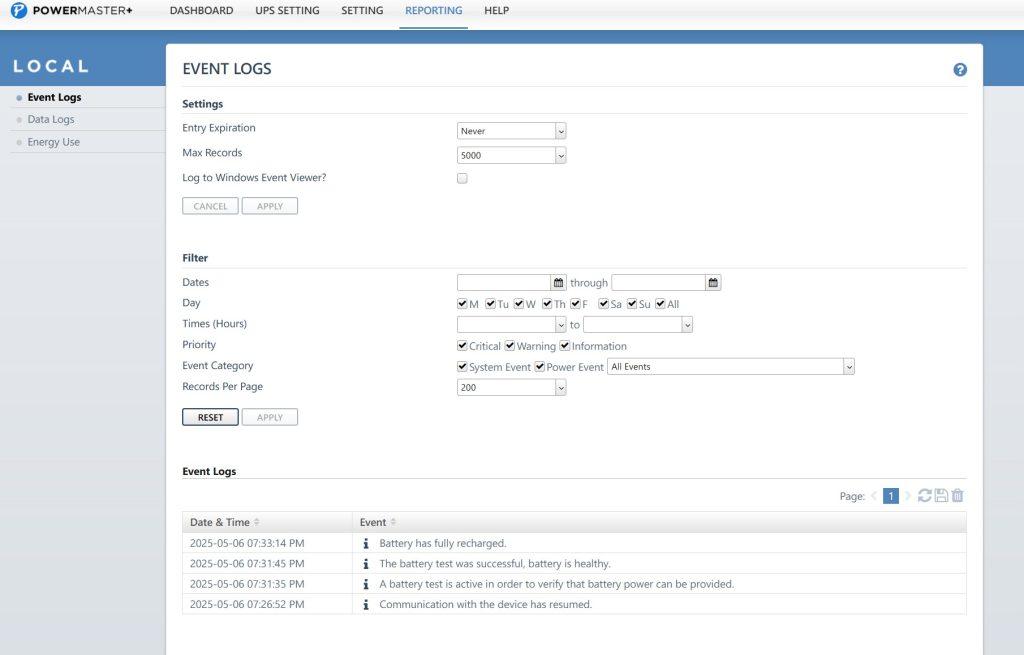Select Energy Use in sidebar
Image resolution: width=1024 pixels, height=655 pixels.
pyautogui.click(x=54, y=142)
